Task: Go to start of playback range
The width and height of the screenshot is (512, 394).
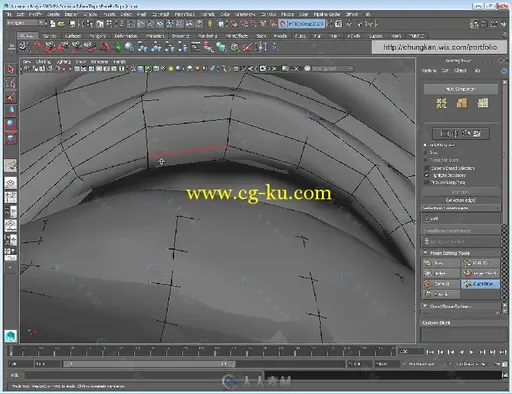Action: pyautogui.click(x=430, y=352)
